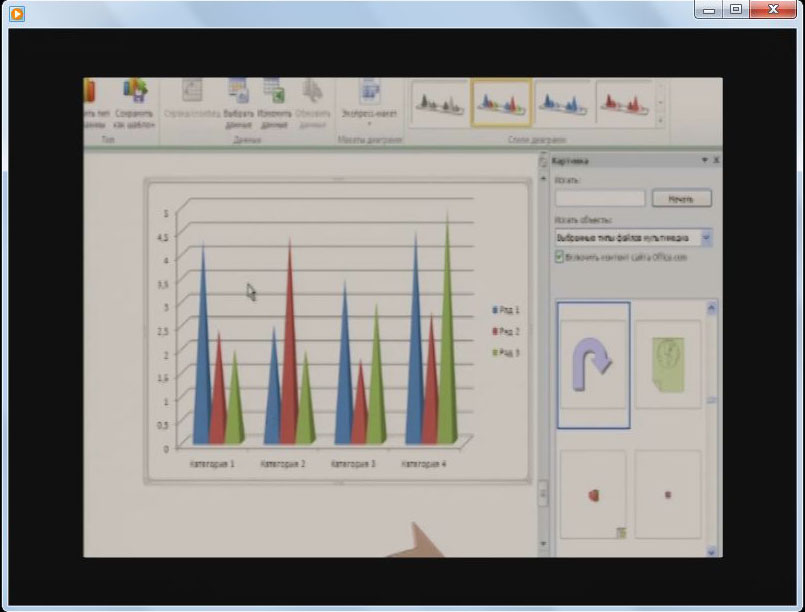Viewport: 805px width, 612px height.
Task: Click the 2,5 value on vertical axis
Action: coord(162,331)
